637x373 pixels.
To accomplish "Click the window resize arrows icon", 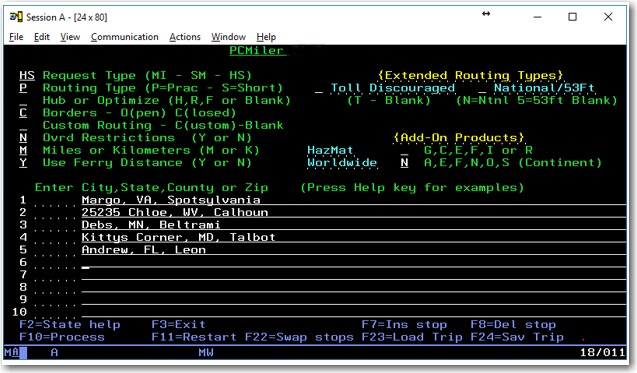I will click(x=486, y=14).
